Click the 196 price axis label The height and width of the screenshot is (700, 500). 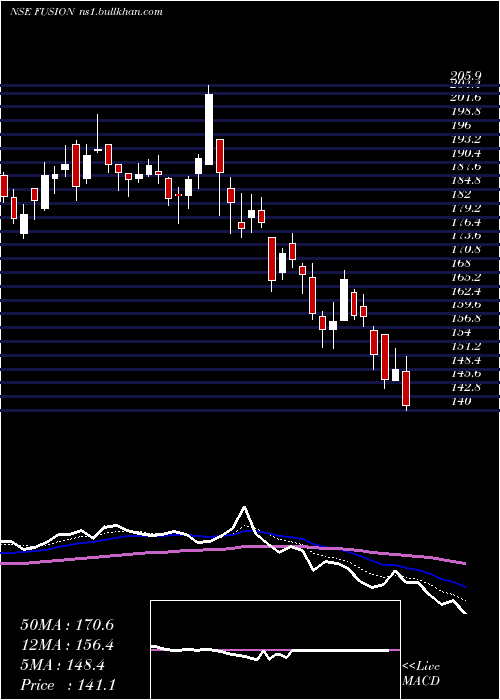461,125
